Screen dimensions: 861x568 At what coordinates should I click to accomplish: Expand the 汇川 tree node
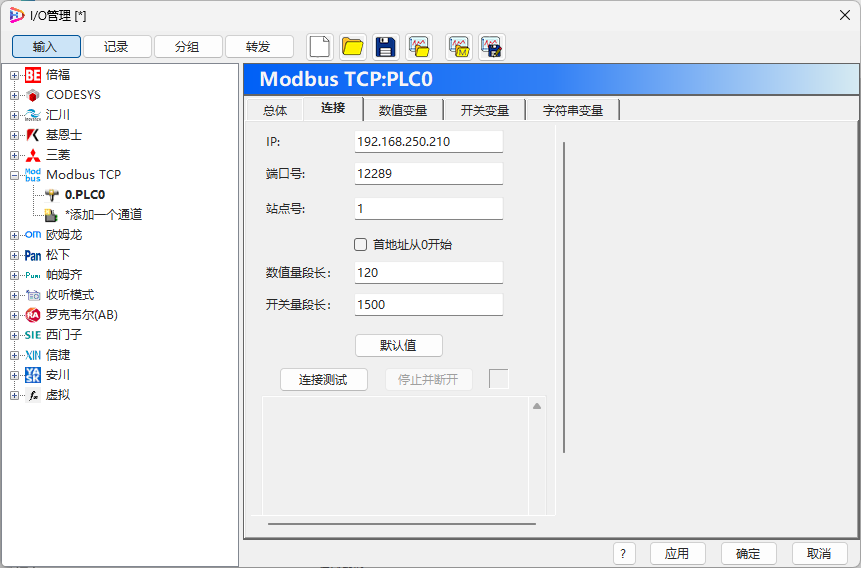click(x=14, y=115)
